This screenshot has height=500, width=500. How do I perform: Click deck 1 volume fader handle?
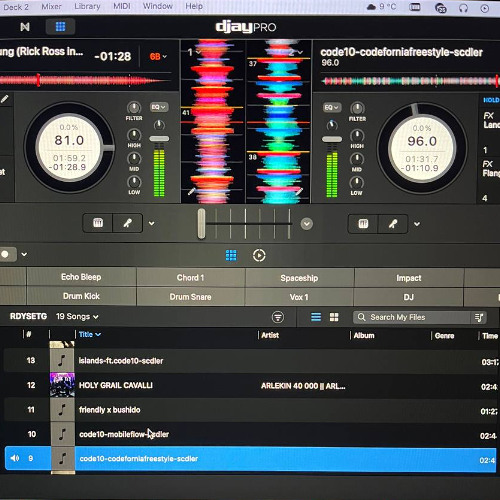[159, 139]
